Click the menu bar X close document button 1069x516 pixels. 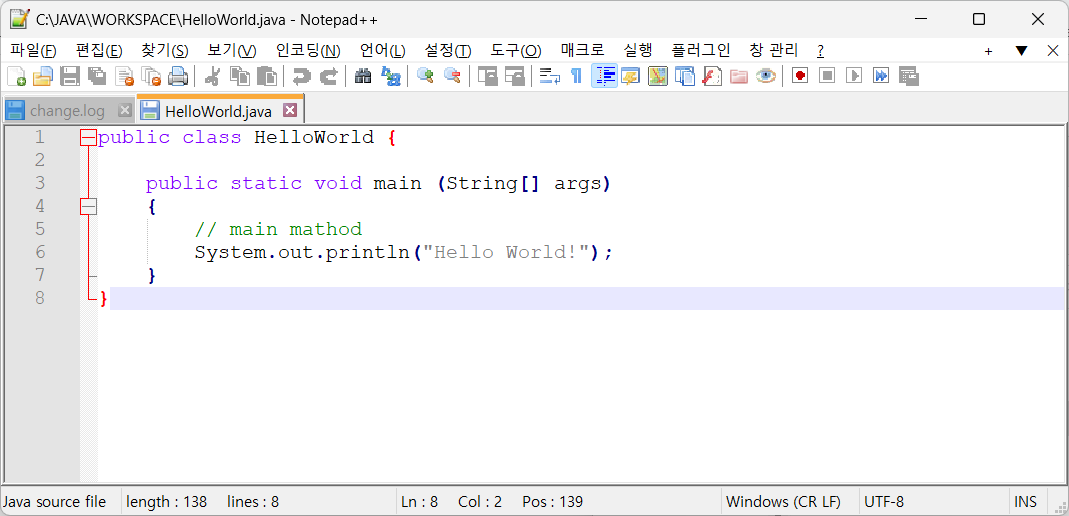pos(1053,50)
